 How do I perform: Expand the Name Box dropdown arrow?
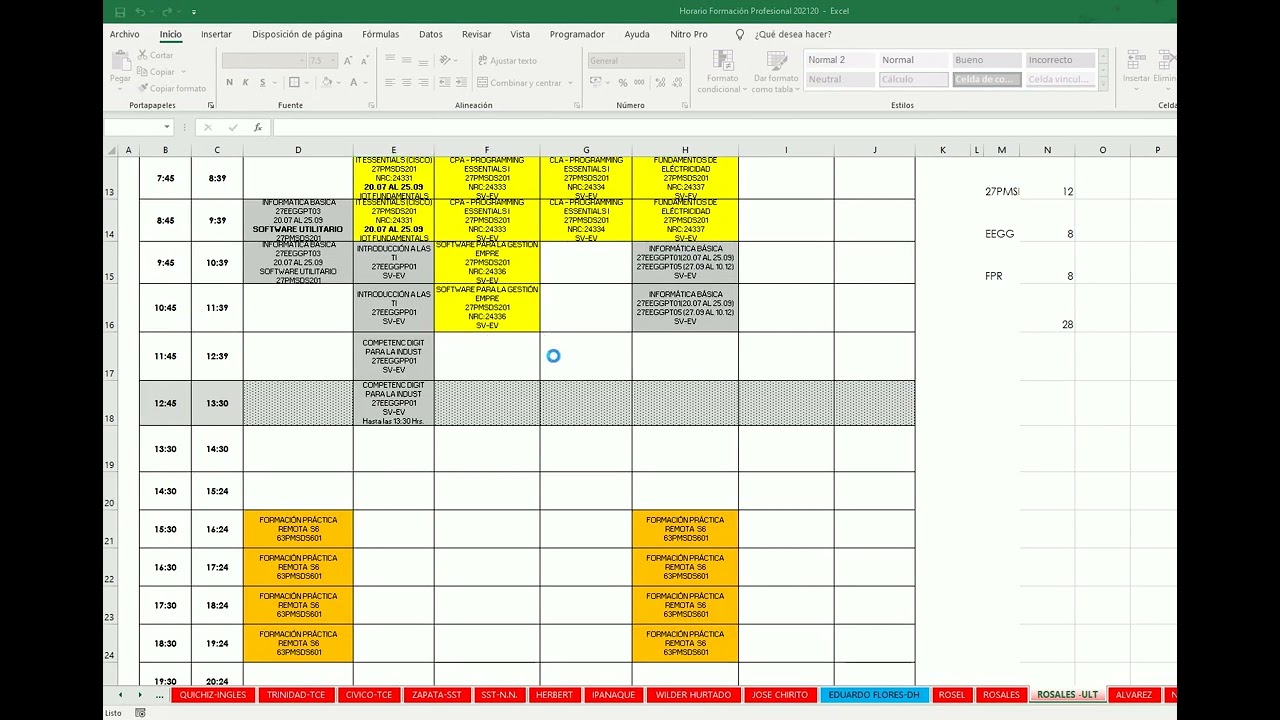tap(166, 128)
